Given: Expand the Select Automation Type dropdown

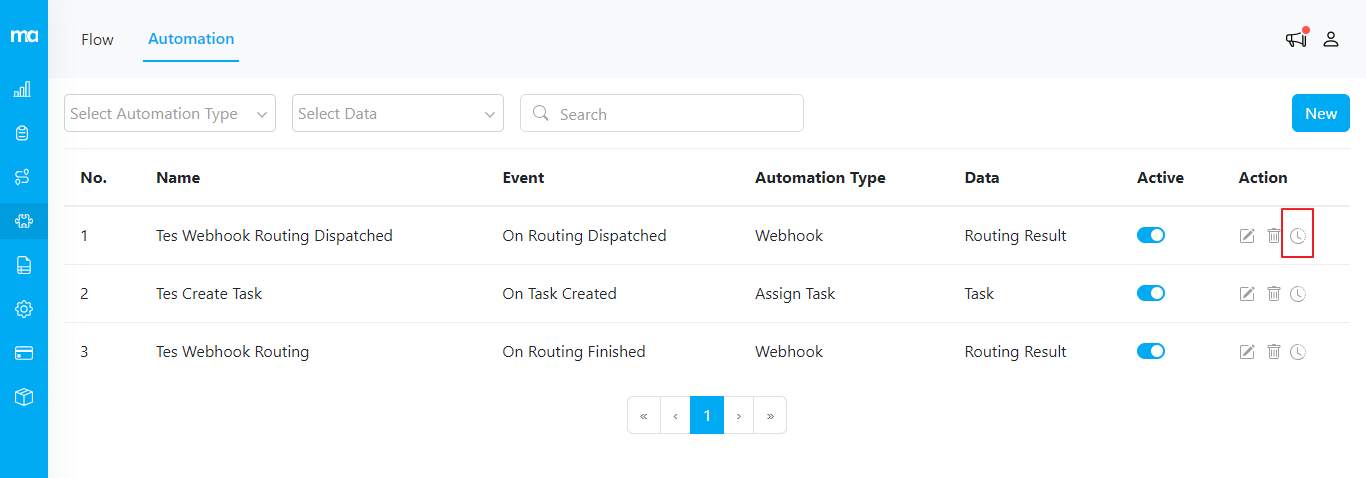Looking at the screenshot, I should [x=170, y=114].
